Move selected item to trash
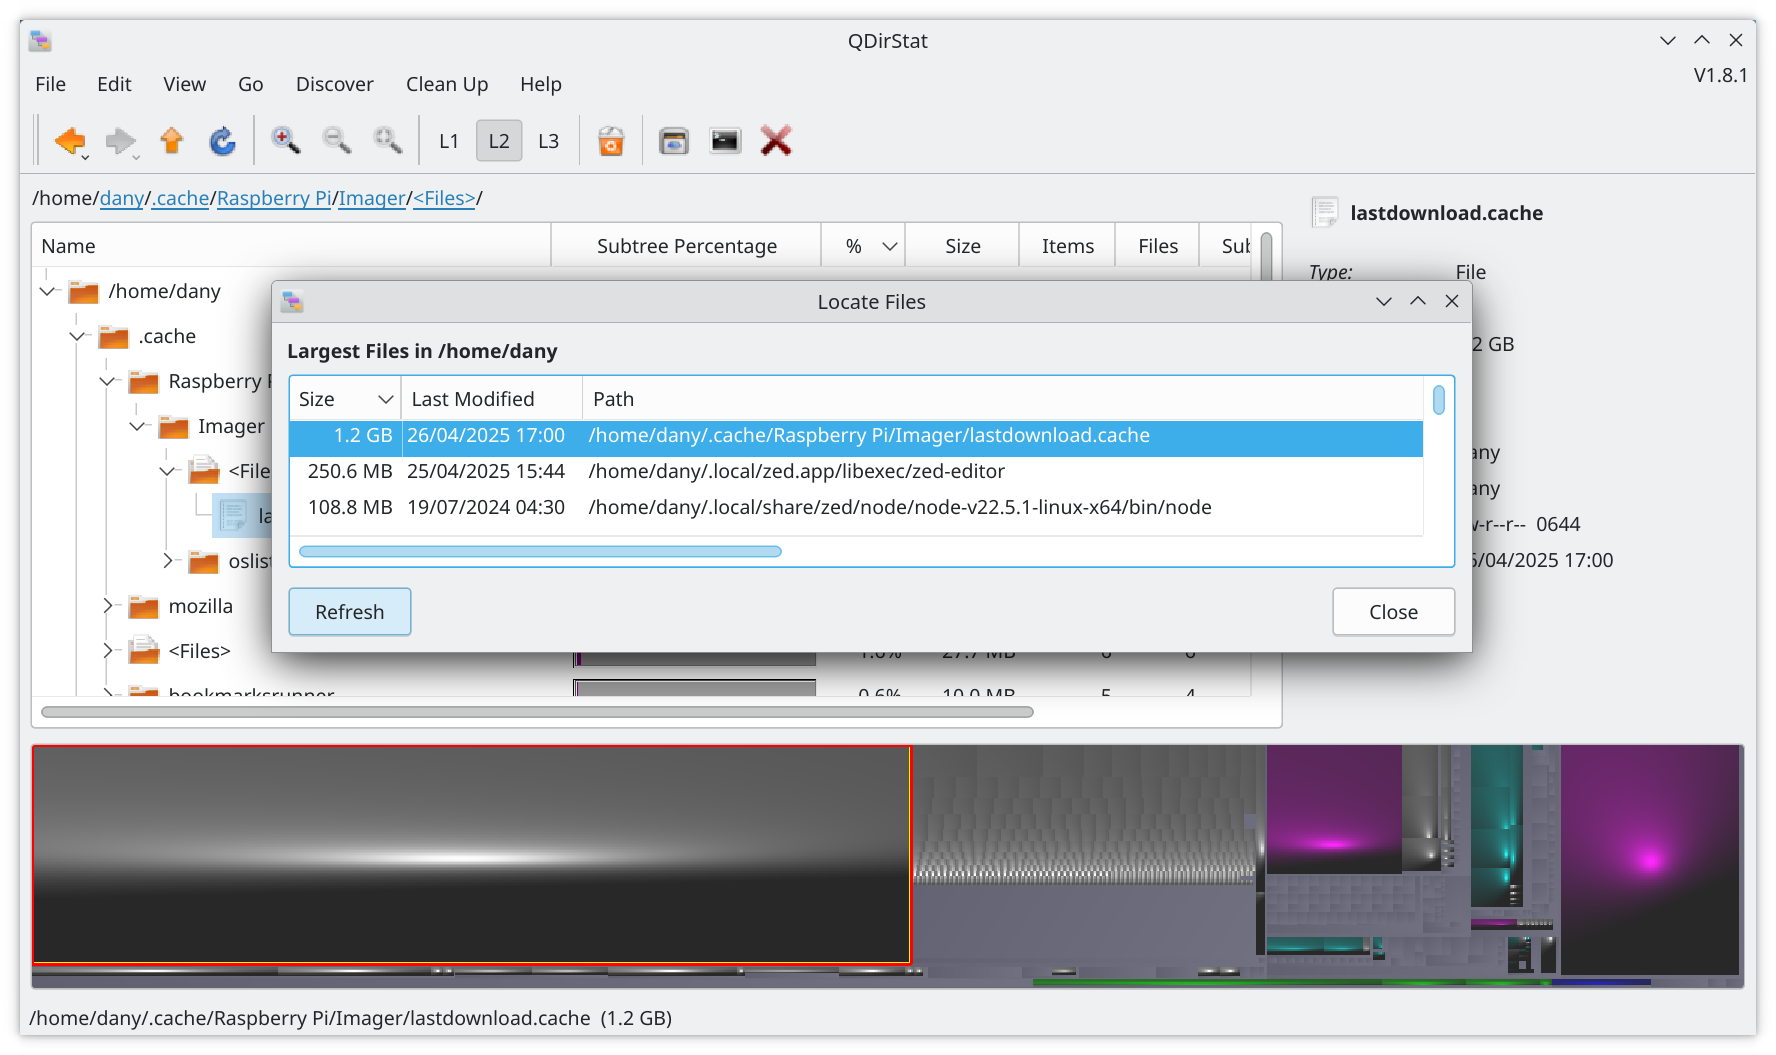The width and height of the screenshot is (1776, 1055). click(x=611, y=141)
